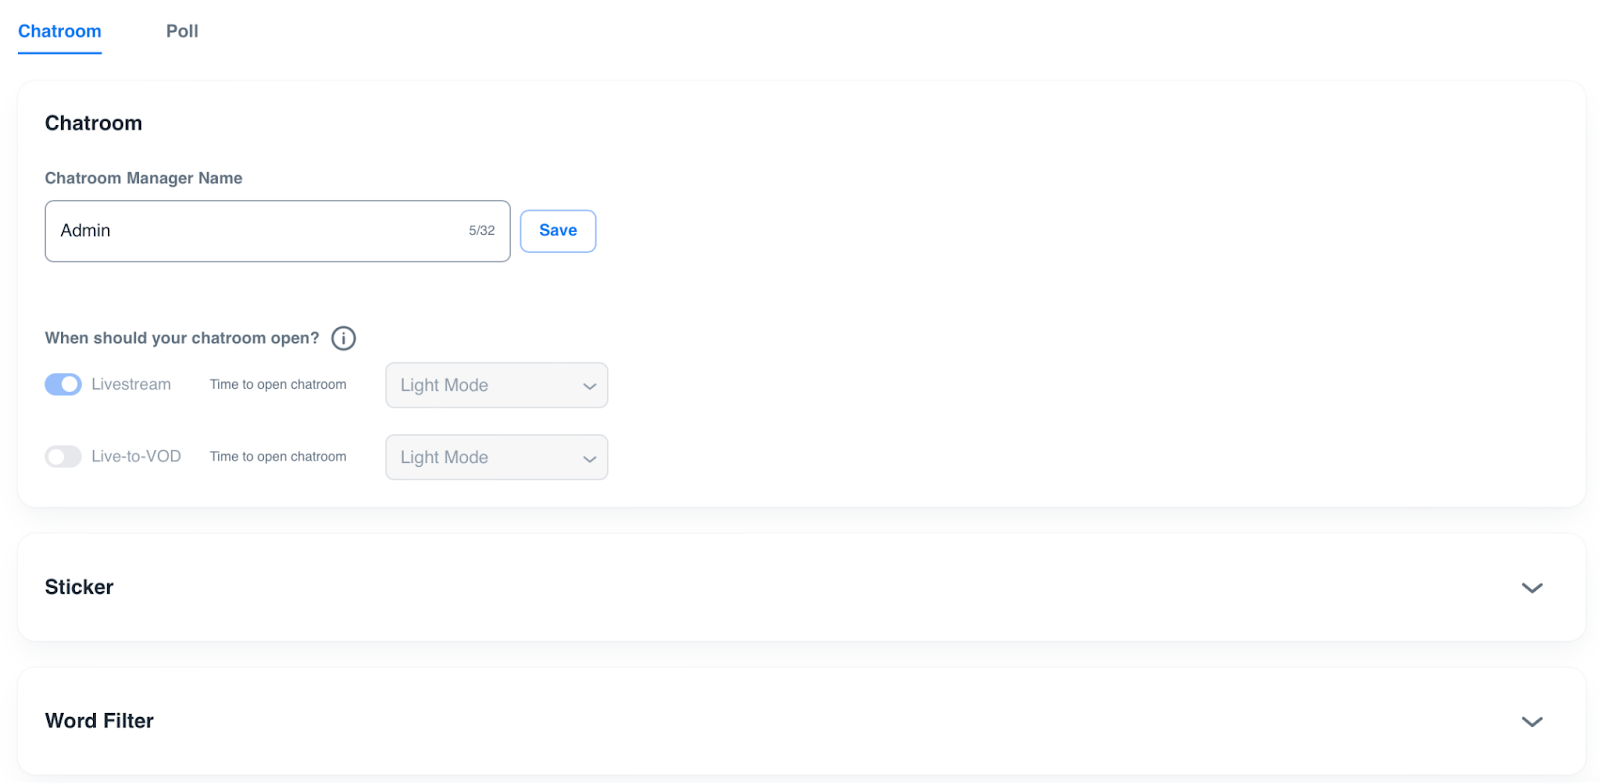Click the Live-to-VOD dropdown arrow icon
The width and height of the screenshot is (1600, 784).
pos(589,458)
